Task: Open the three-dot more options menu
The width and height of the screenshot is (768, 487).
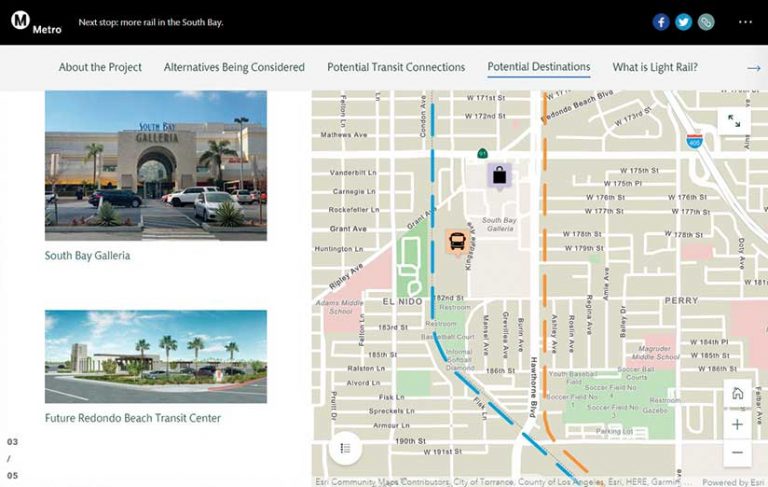Action: (745, 22)
